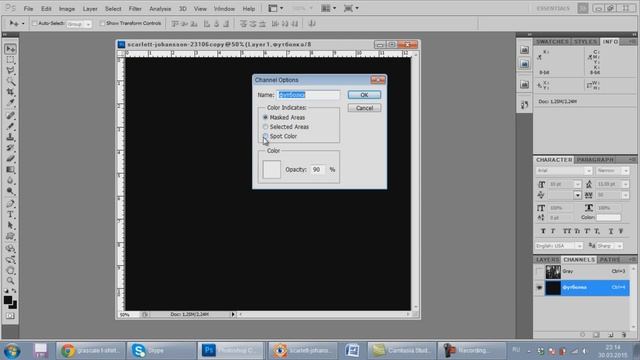Select the History Brush tool
The height and width of the screenshot is (360, 640).
point(10,148)
